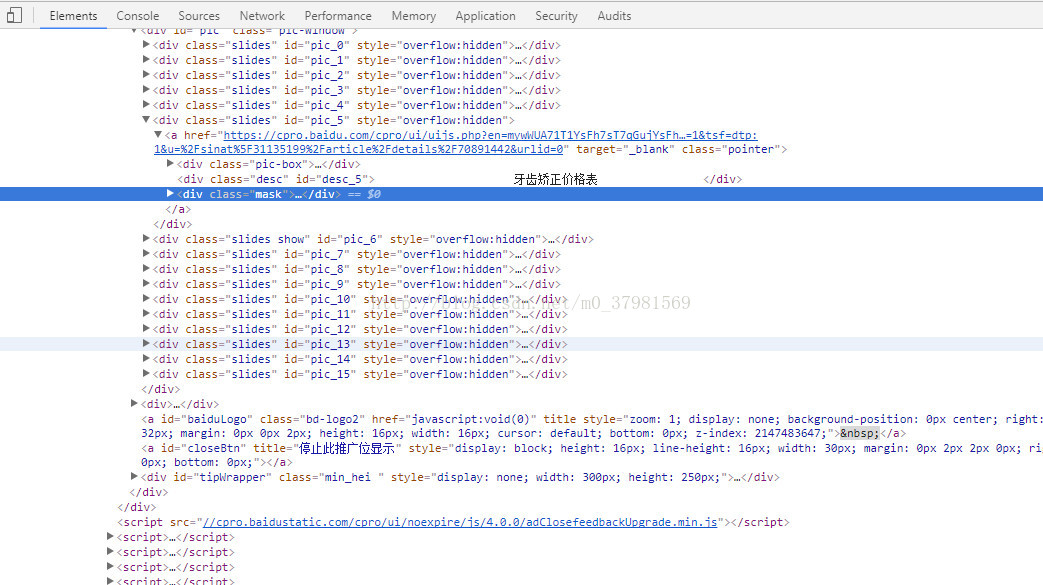1043x585 pixels.
Task: Click the class="pointer" attribute
Action: (x=731, y=150)
